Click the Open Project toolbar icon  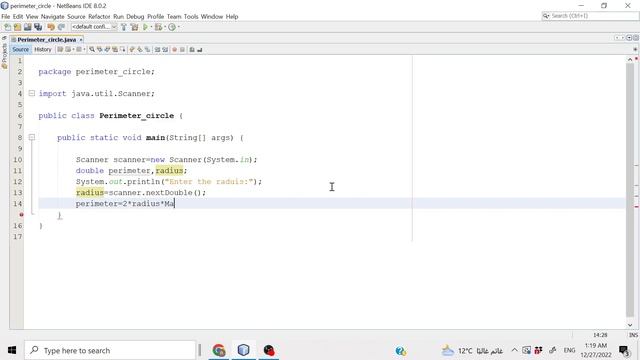(x=27, y=27)
